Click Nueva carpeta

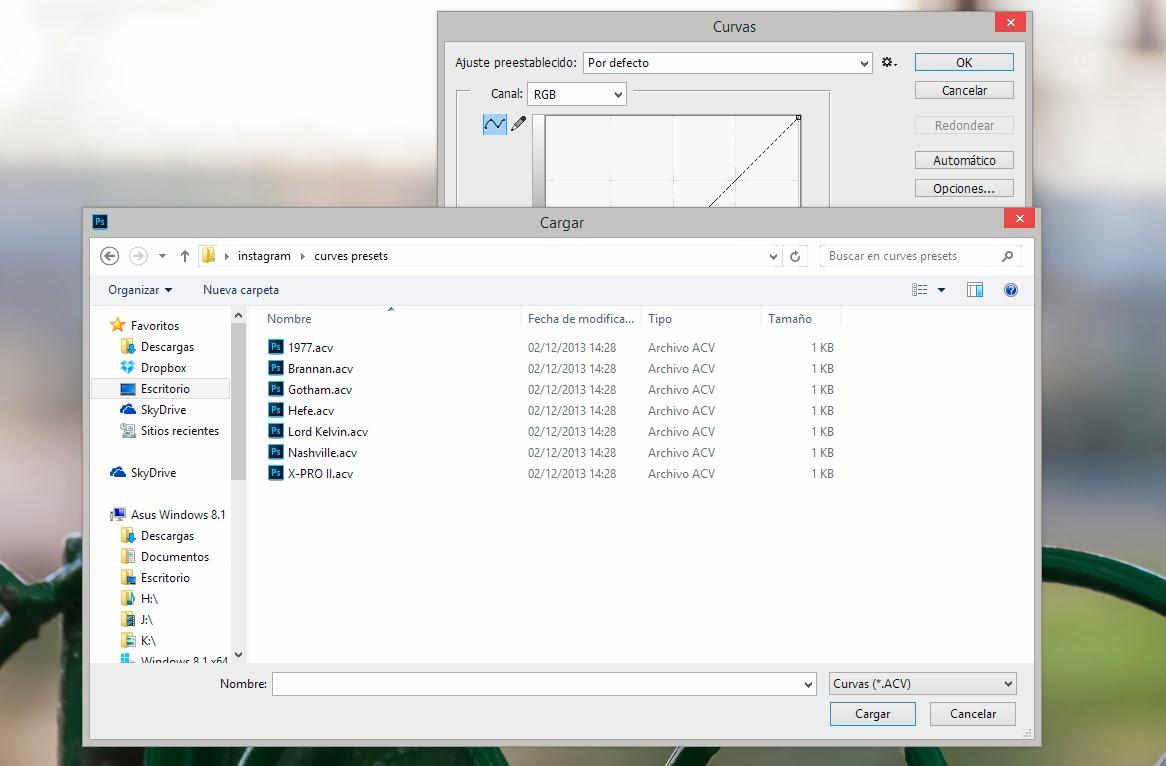[241, 290]
